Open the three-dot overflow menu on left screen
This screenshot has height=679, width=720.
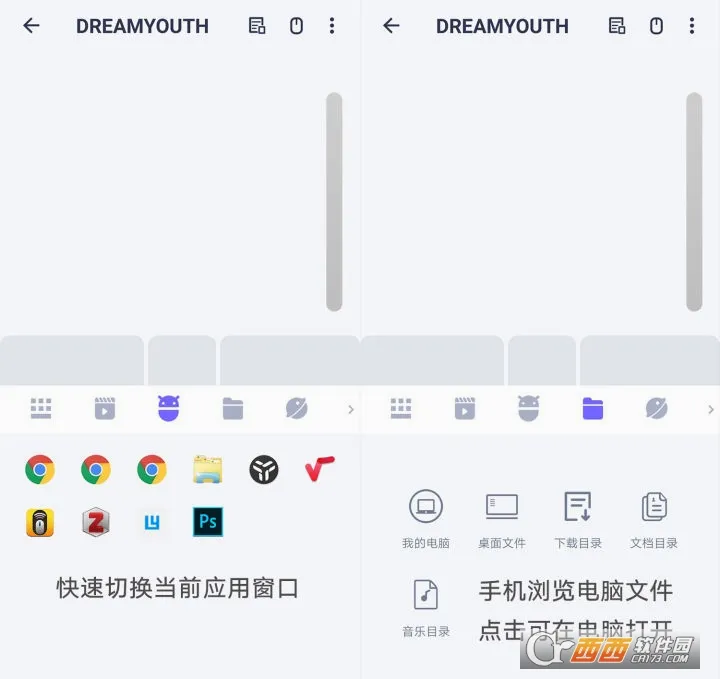(332, 26)
